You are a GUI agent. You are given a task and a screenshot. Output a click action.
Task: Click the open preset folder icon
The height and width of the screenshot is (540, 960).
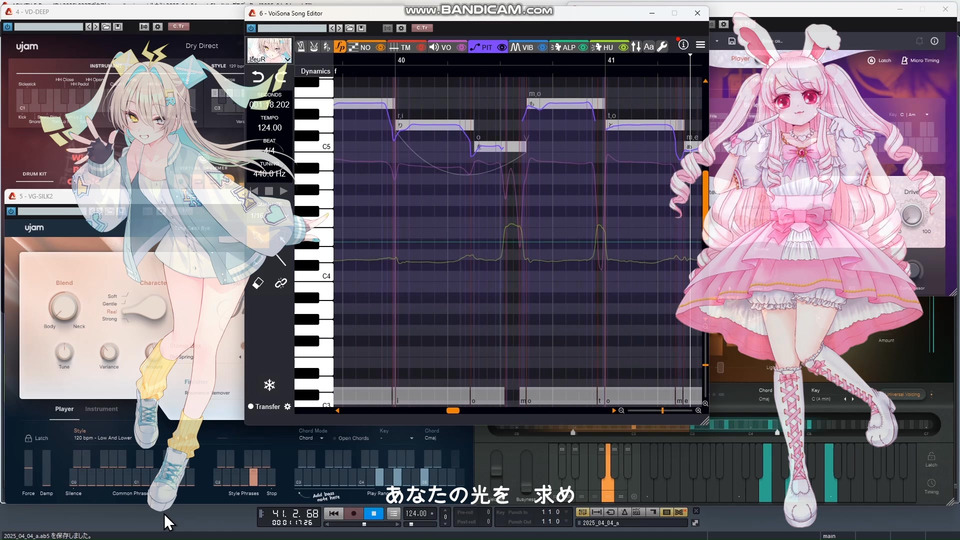click(350, 28)
